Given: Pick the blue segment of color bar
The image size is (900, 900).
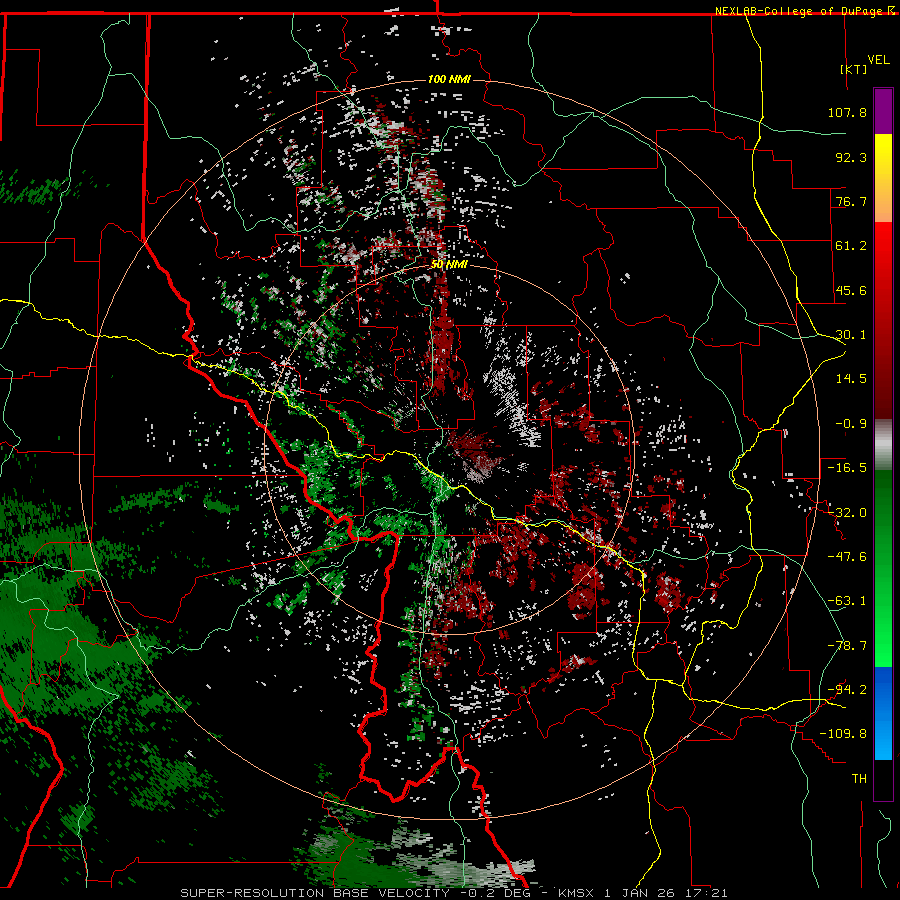Looking at the screenshot, I should click(883, 713).
